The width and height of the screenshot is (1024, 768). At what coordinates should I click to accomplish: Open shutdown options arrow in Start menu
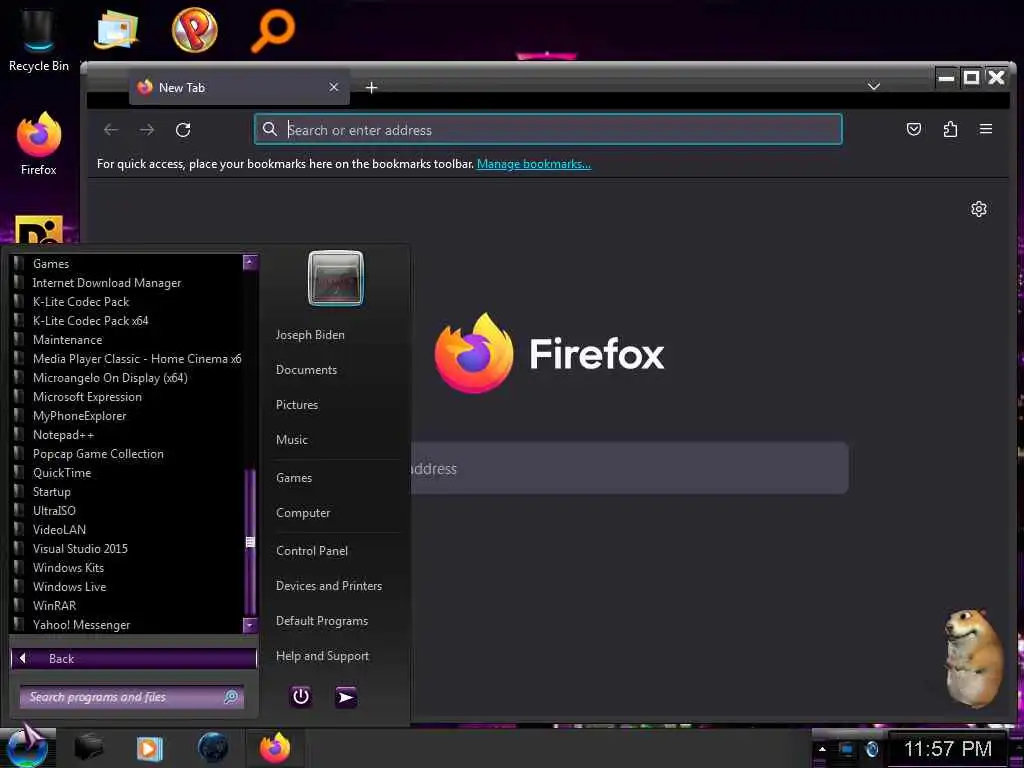346,697
